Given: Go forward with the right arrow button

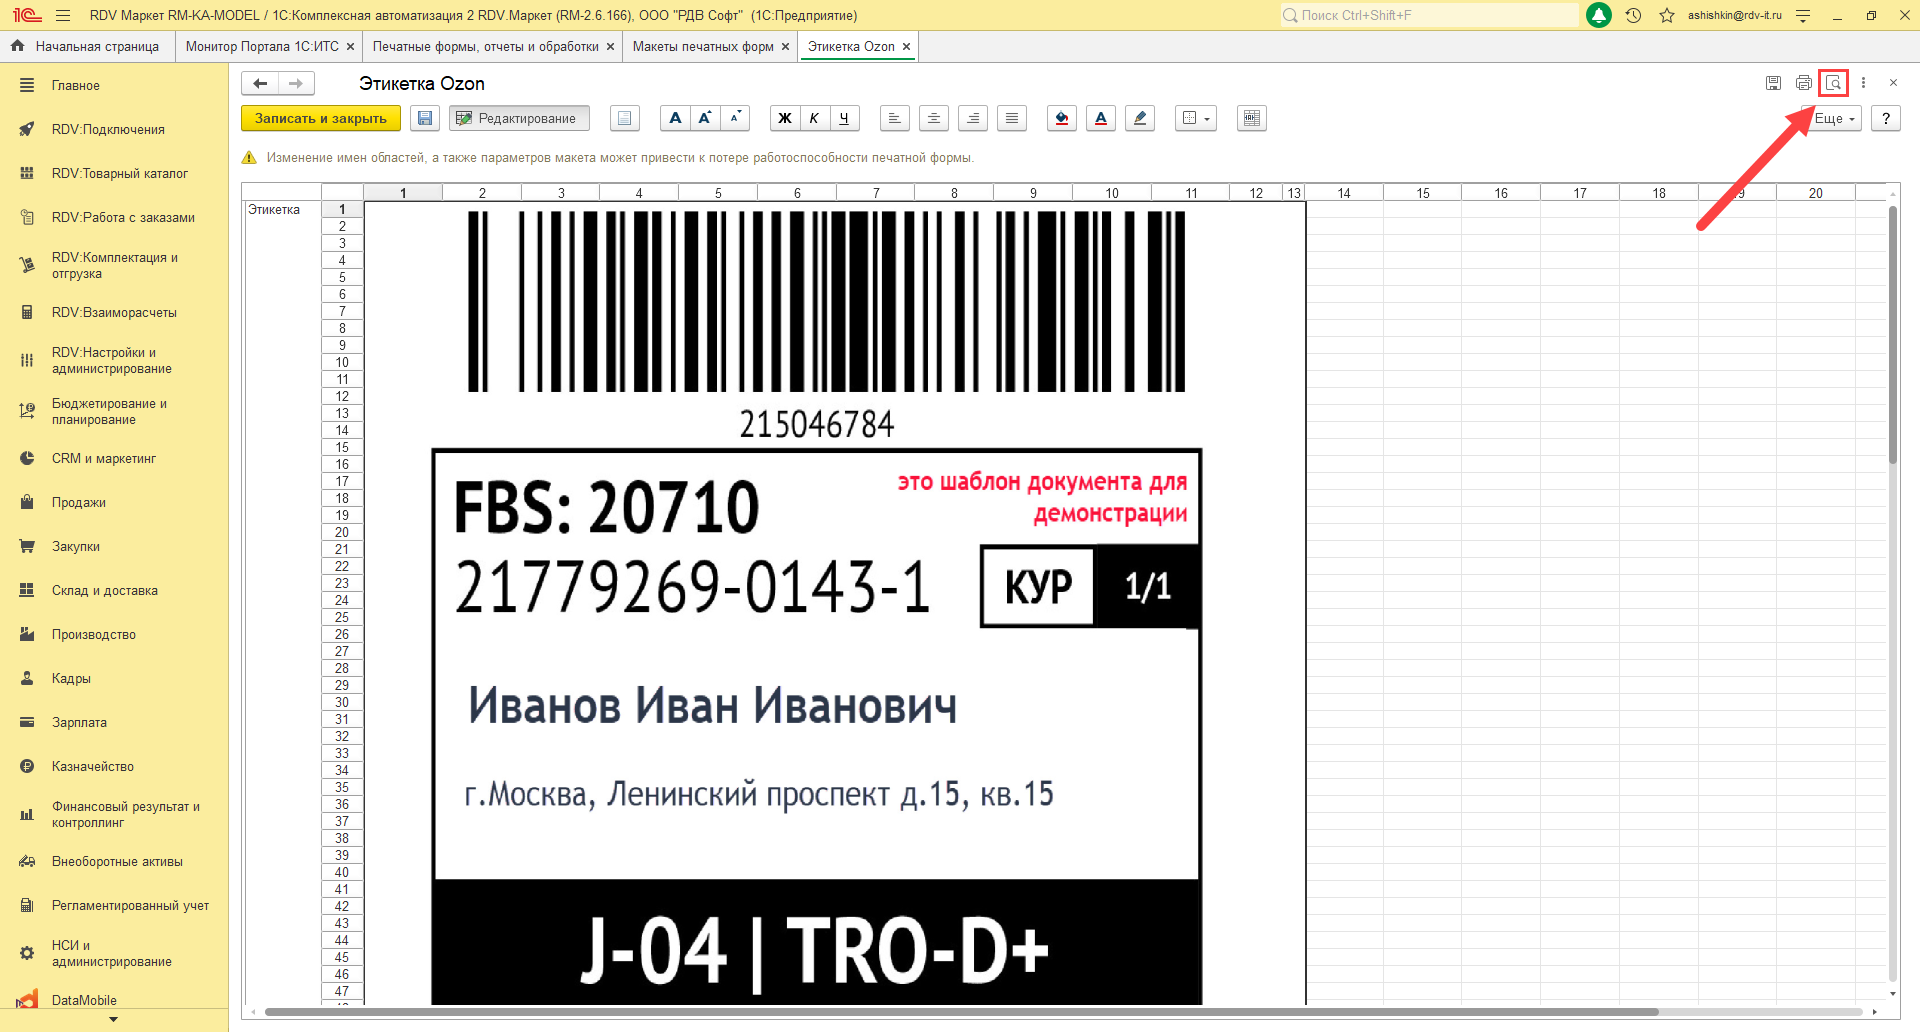Looking at the screenshot, I should pos(296,83).
